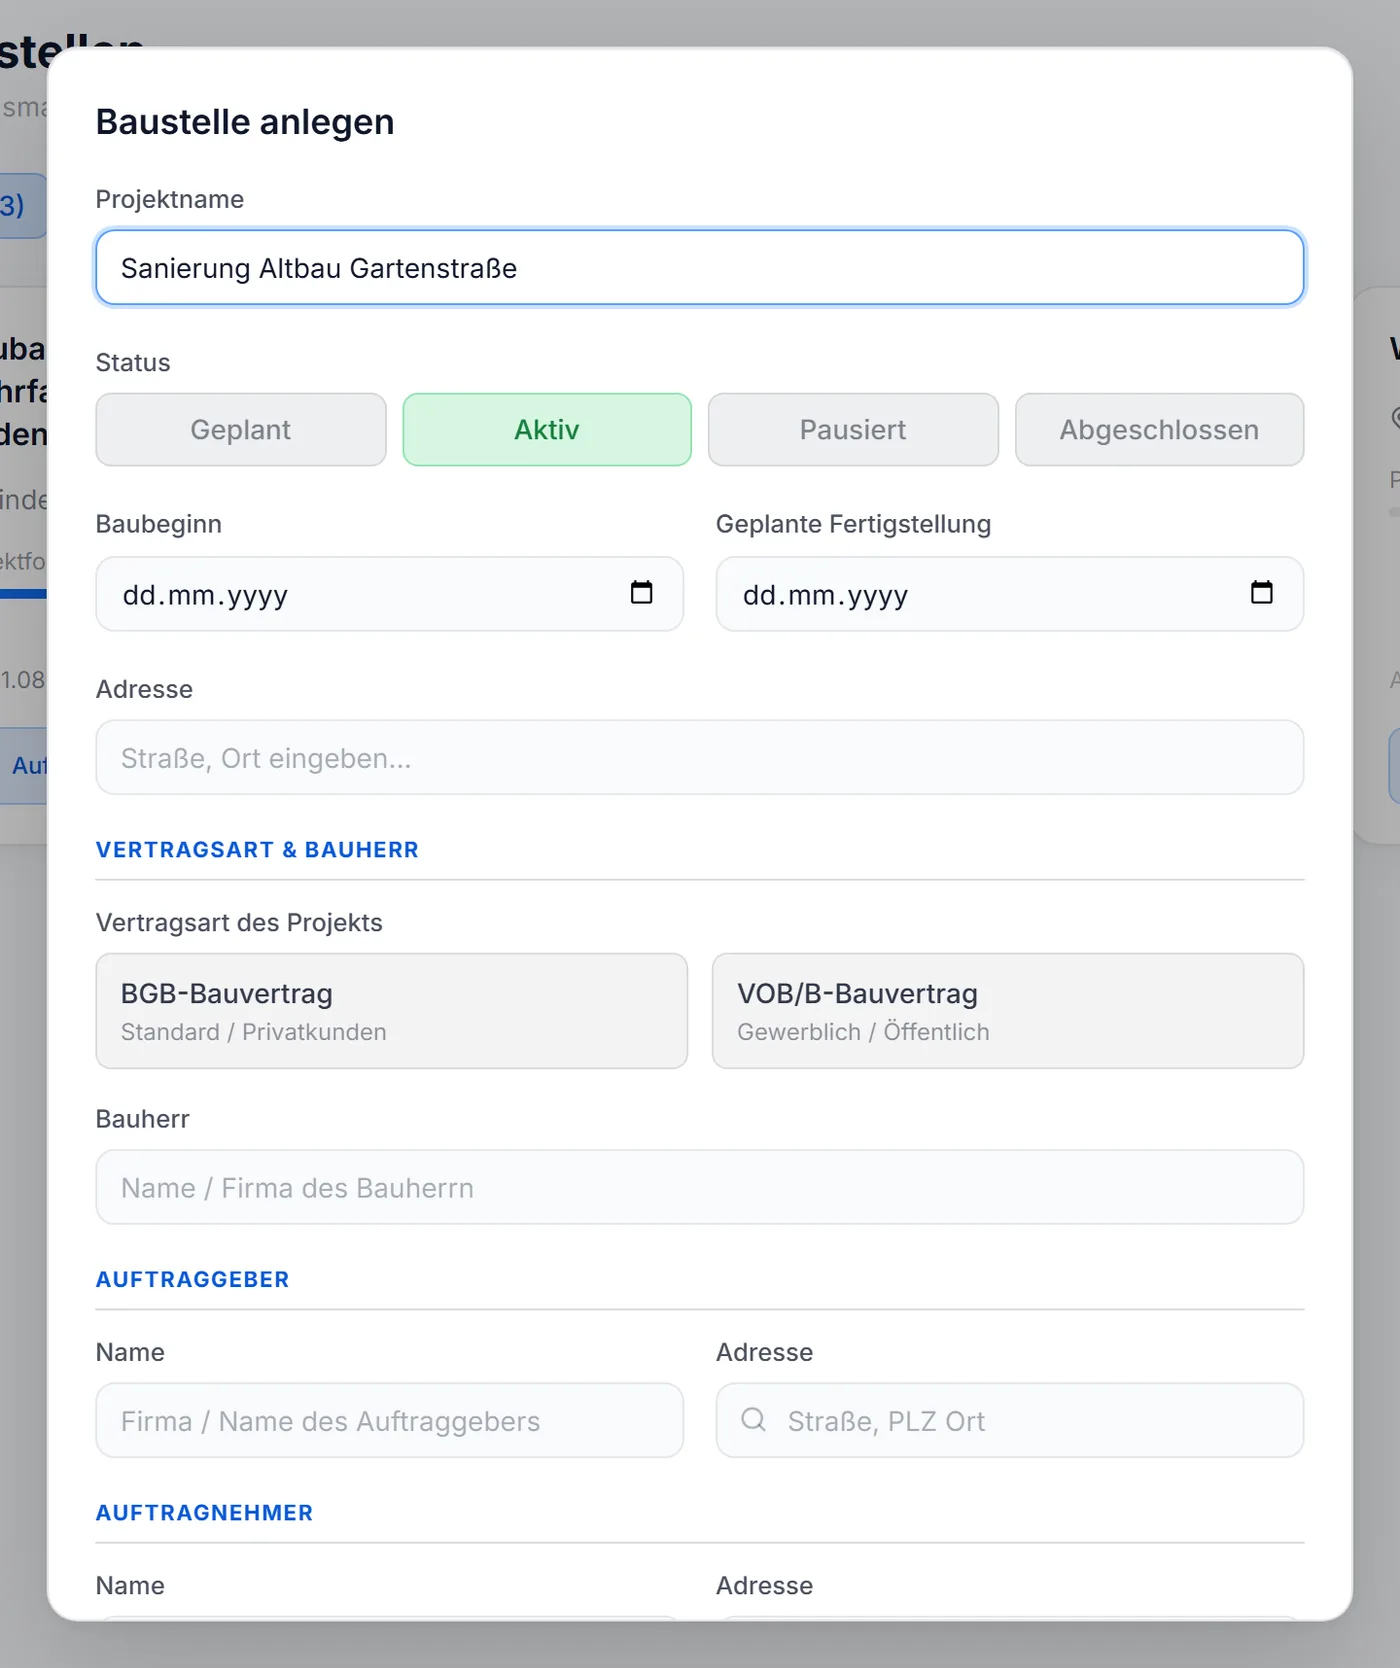Mark status as Abgeschlossen

1159,430
